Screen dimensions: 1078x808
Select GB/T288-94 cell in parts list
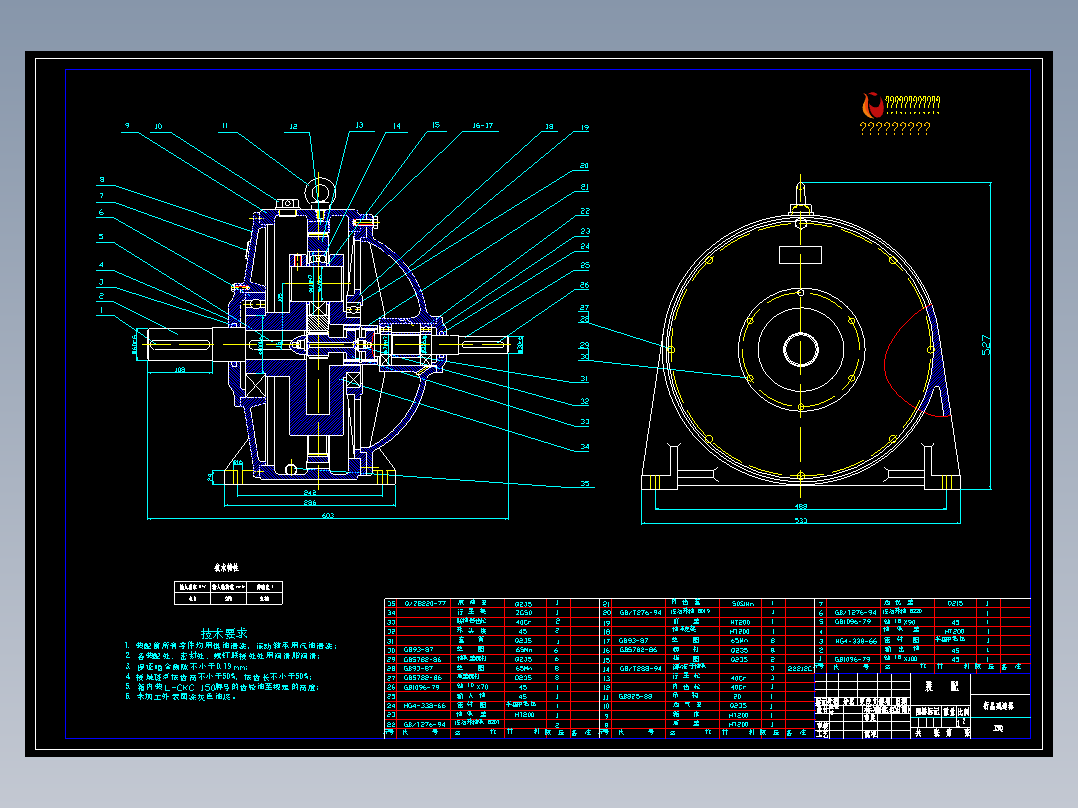[640, 668]
